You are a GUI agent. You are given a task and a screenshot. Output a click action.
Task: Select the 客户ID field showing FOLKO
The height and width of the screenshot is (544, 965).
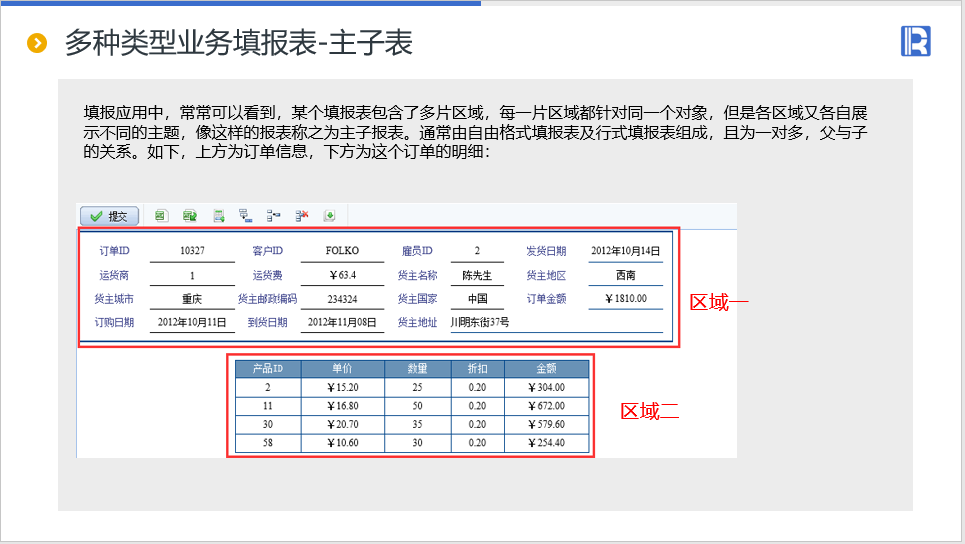[342, 251]
